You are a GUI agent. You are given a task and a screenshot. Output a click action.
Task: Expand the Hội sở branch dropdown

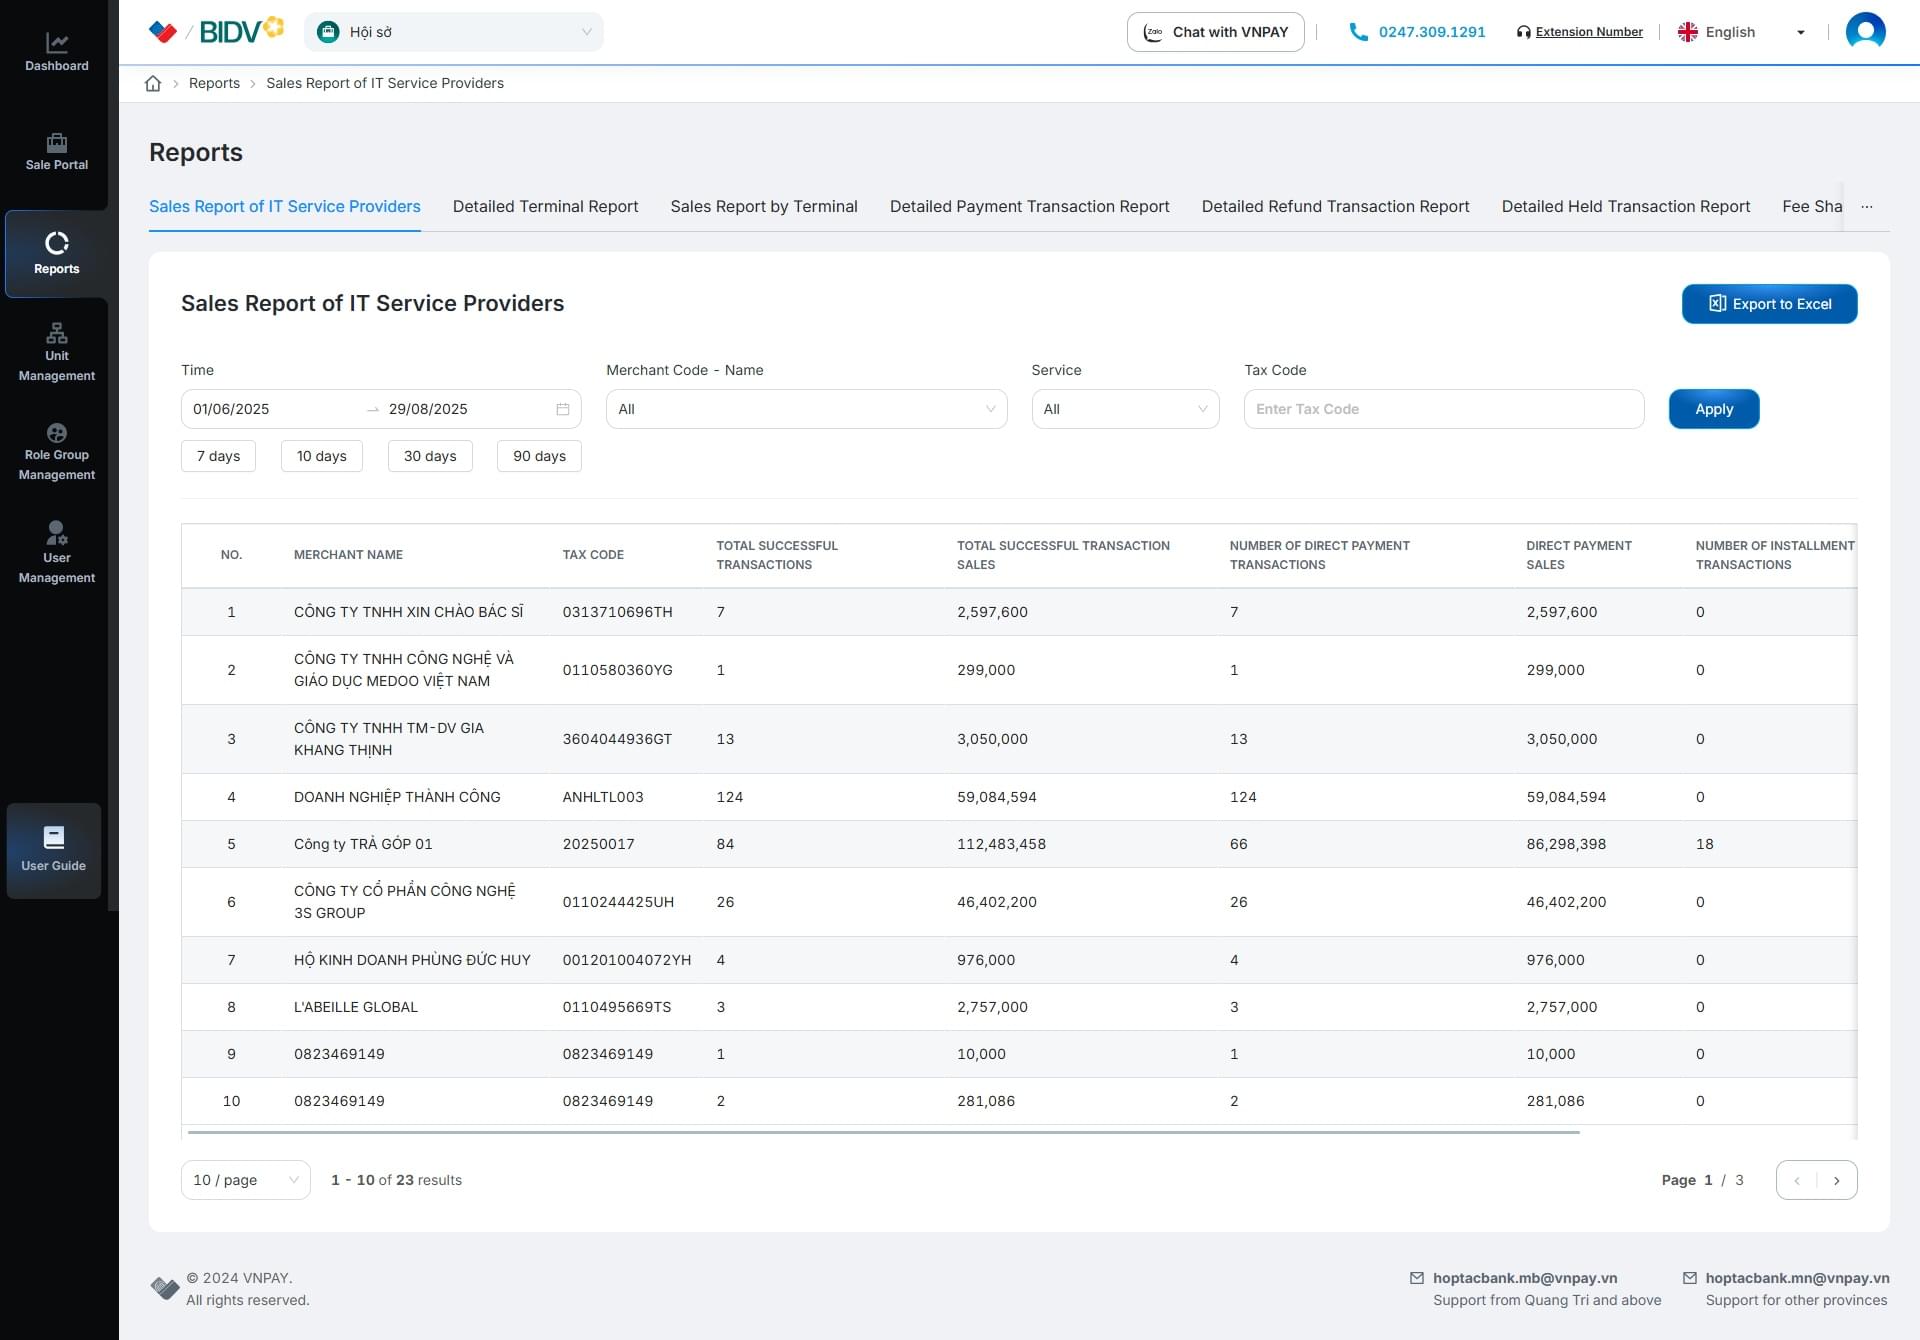point(454,32)
